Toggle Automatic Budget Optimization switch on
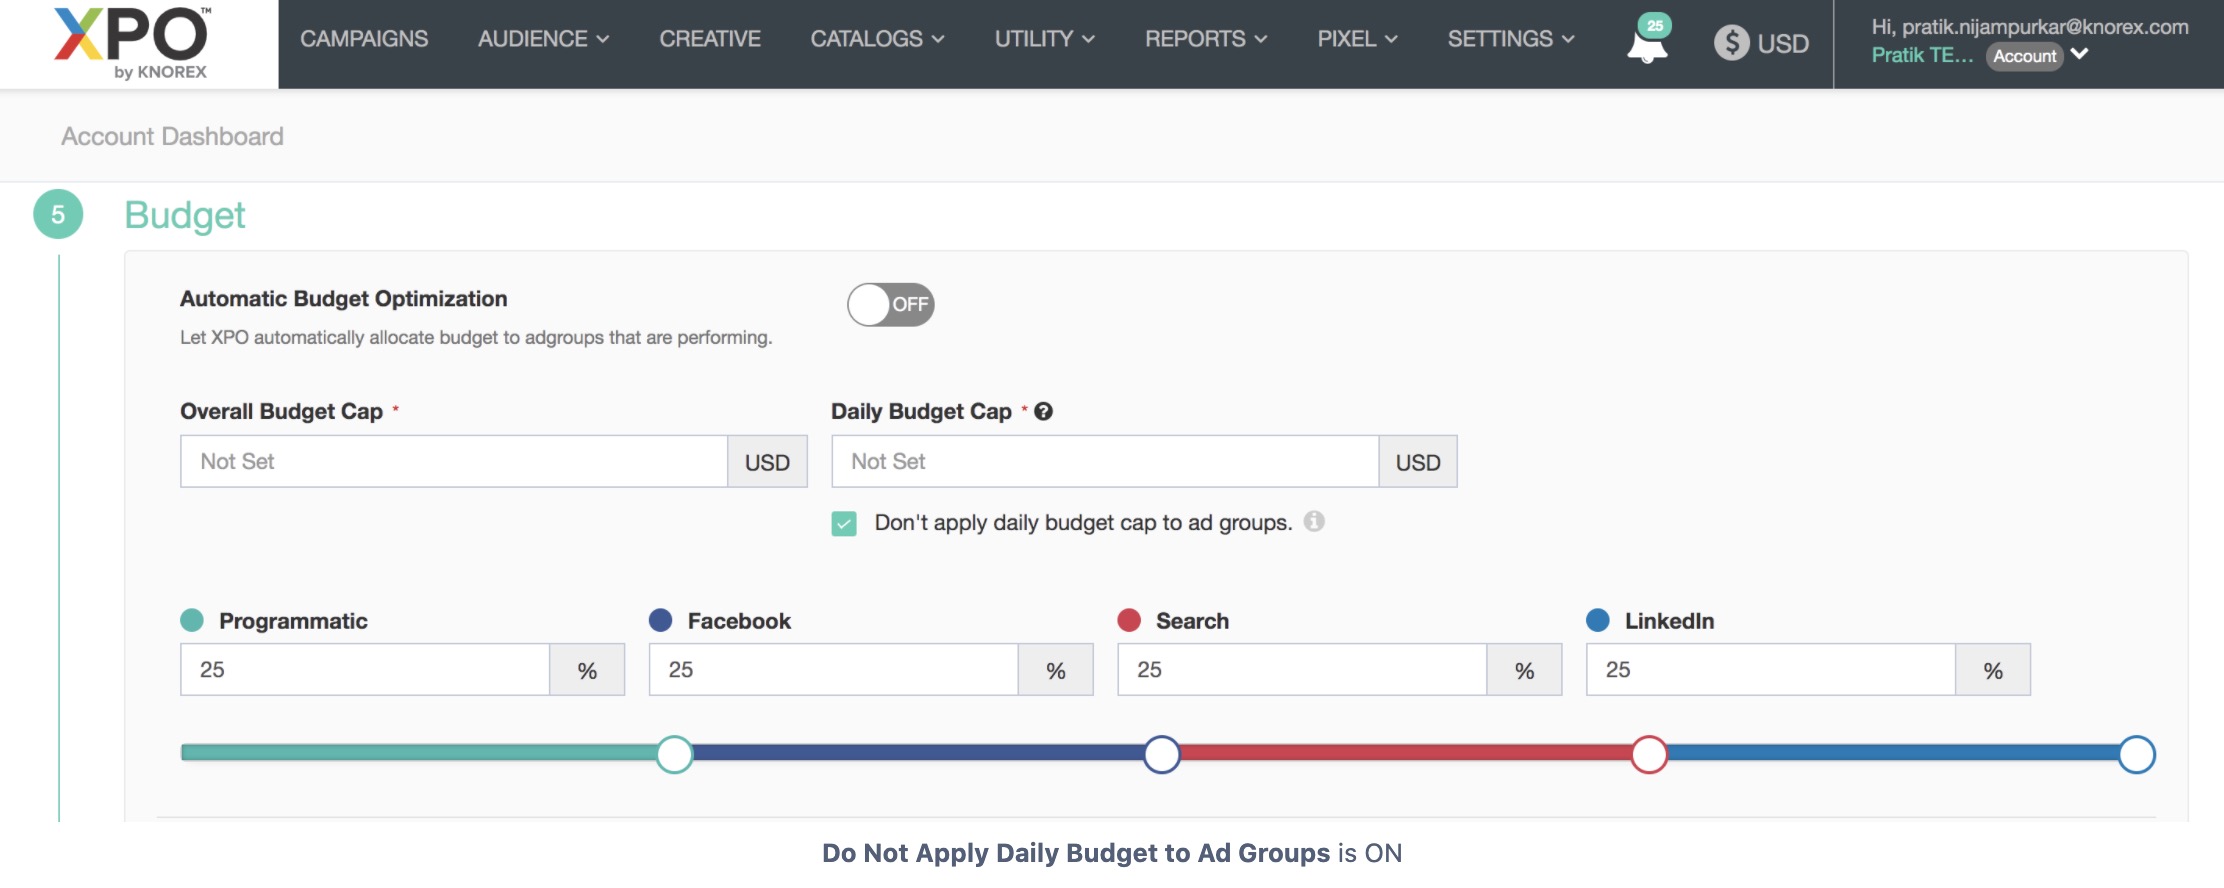The image size is (2224, 888). [890, 304]
